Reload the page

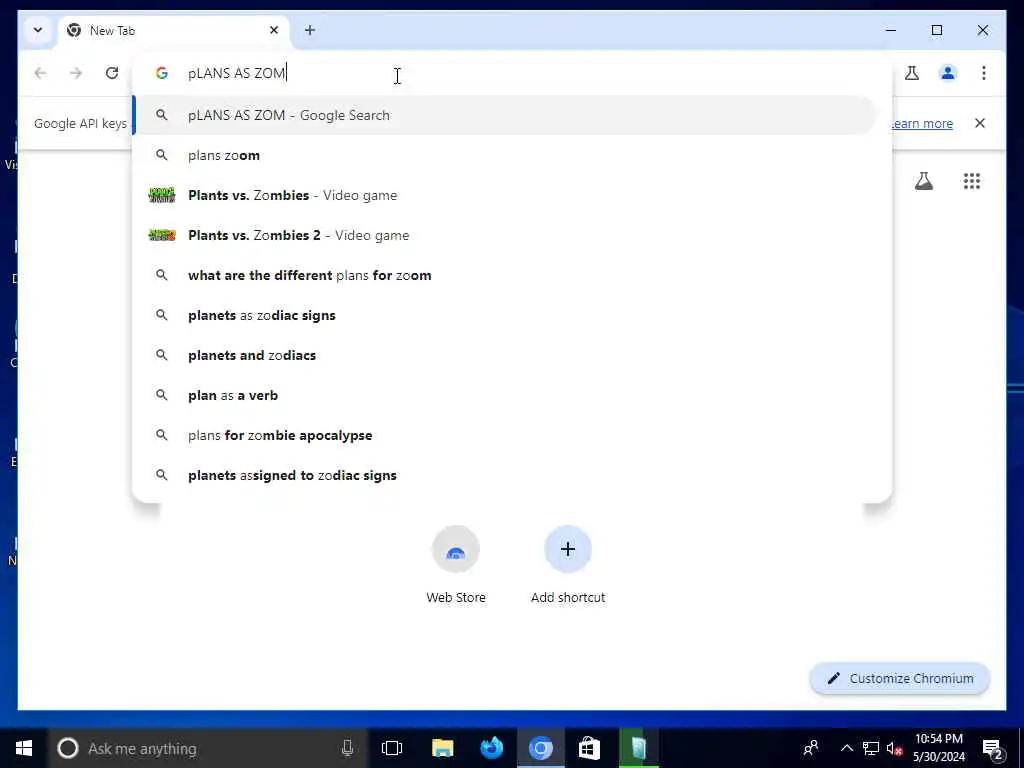pyautogui.click(x=112, y=73)
